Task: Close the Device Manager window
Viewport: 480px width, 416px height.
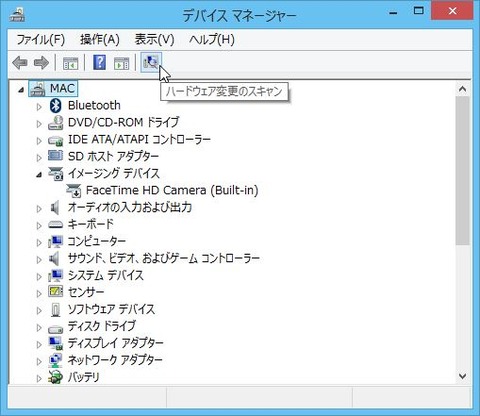Action: 452,11
